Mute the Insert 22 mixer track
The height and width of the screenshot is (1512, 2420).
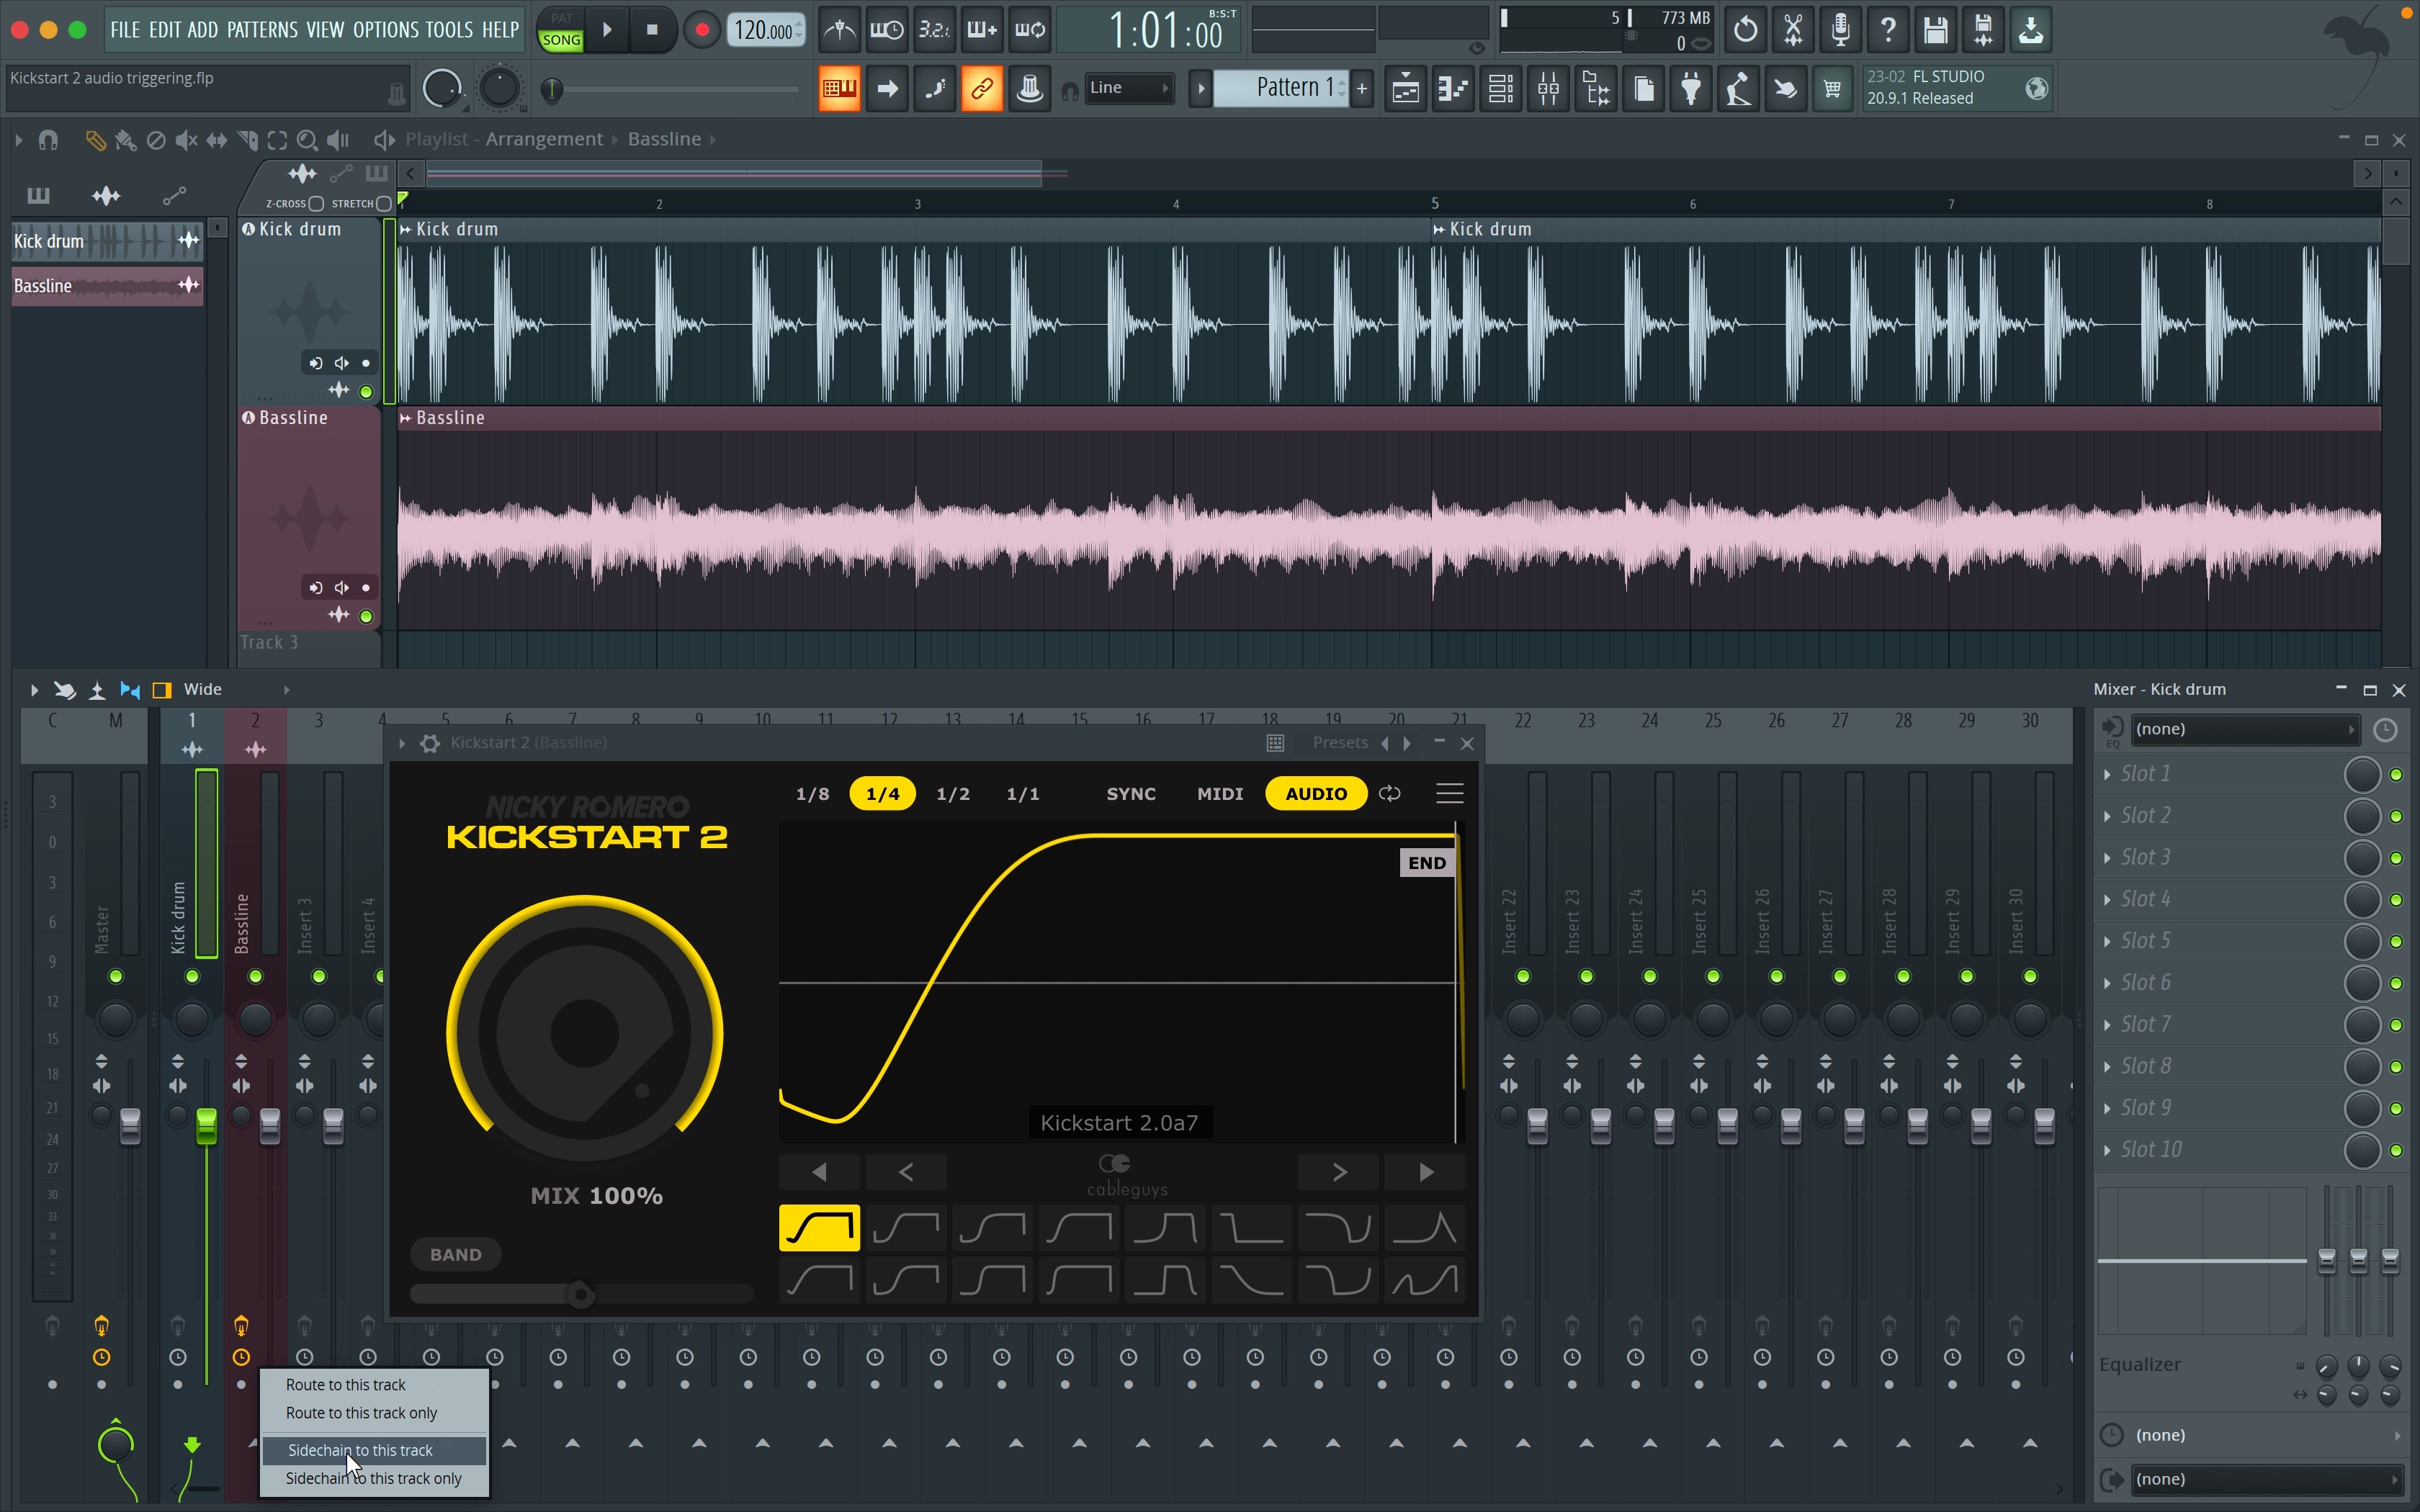coord(1523,976)
